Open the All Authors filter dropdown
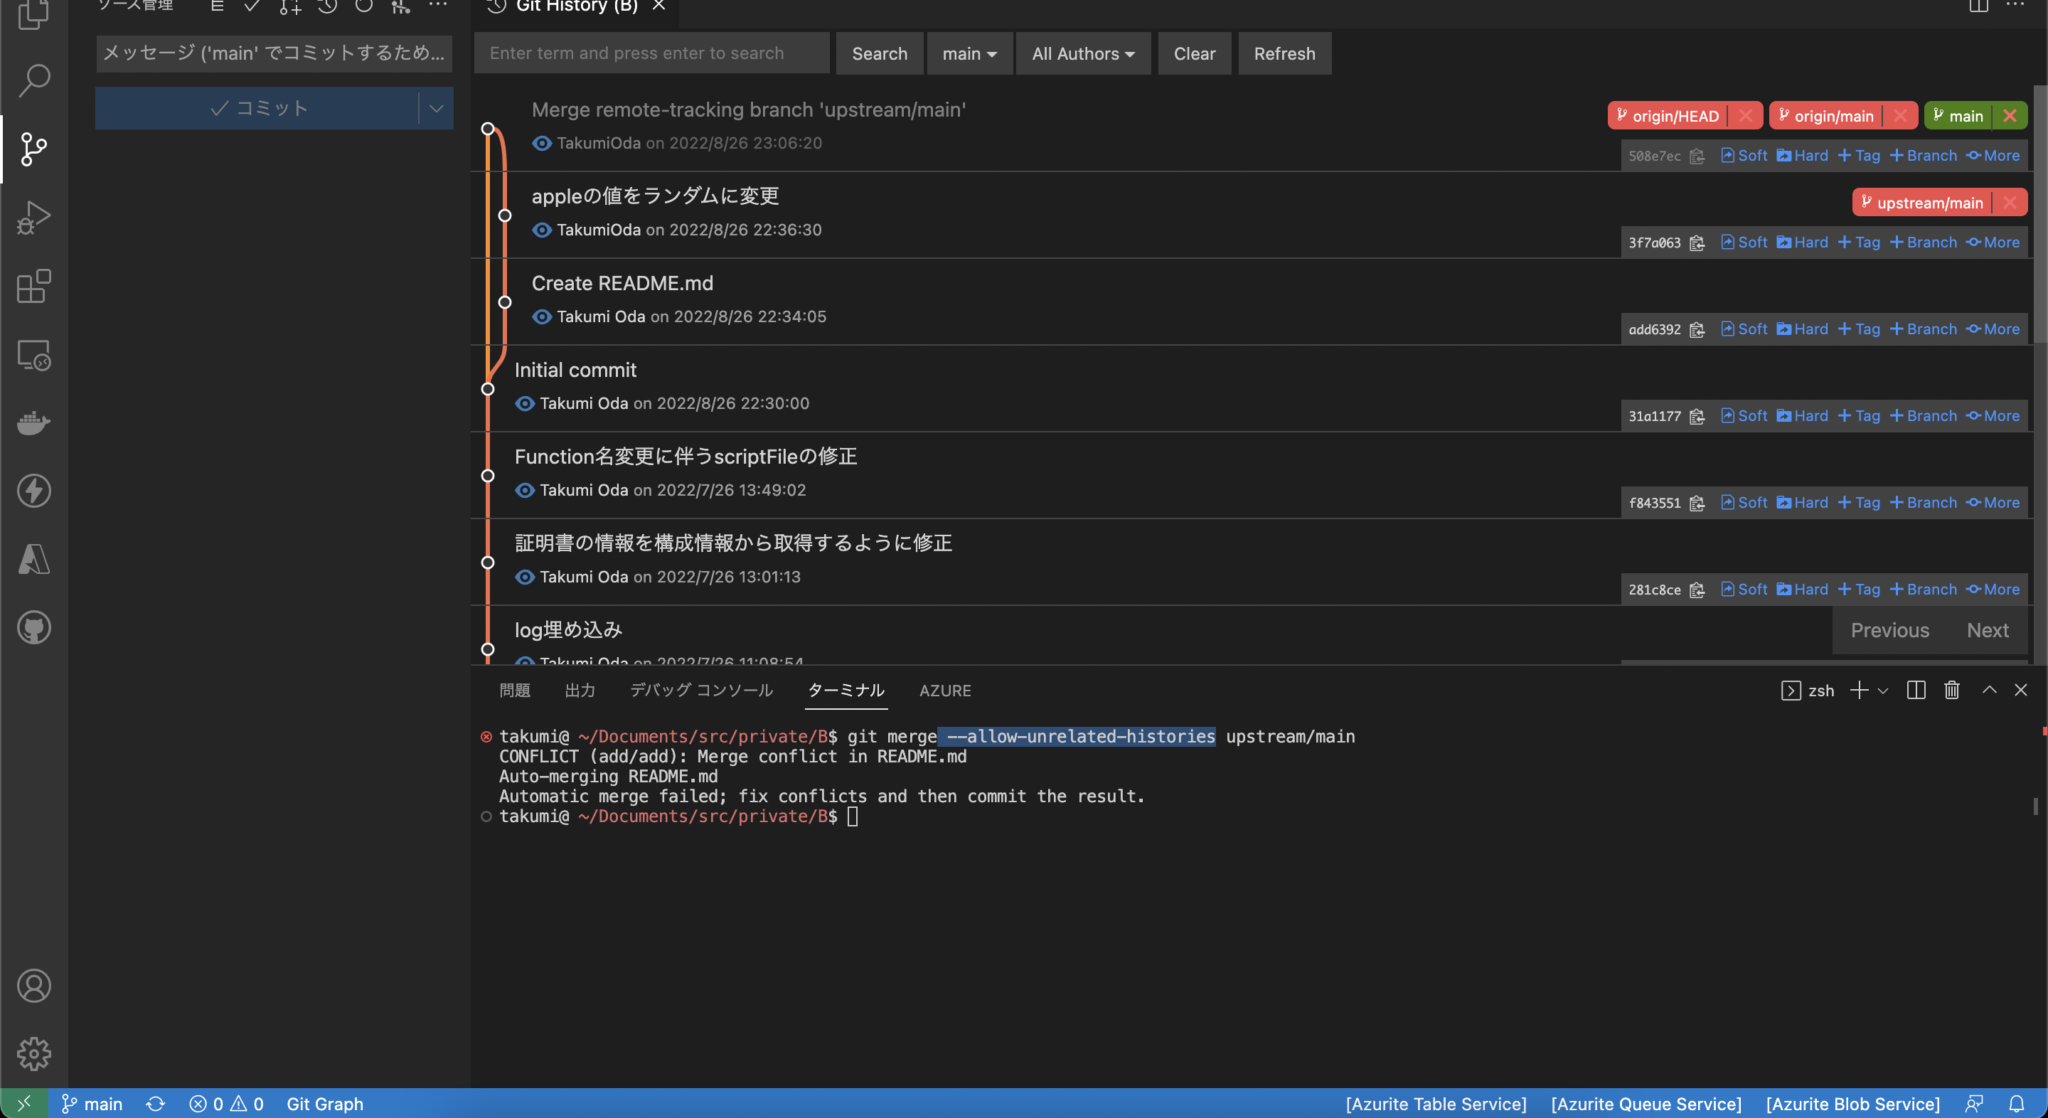This screenshot has width=2048, height=1118. coord(1082,53)
